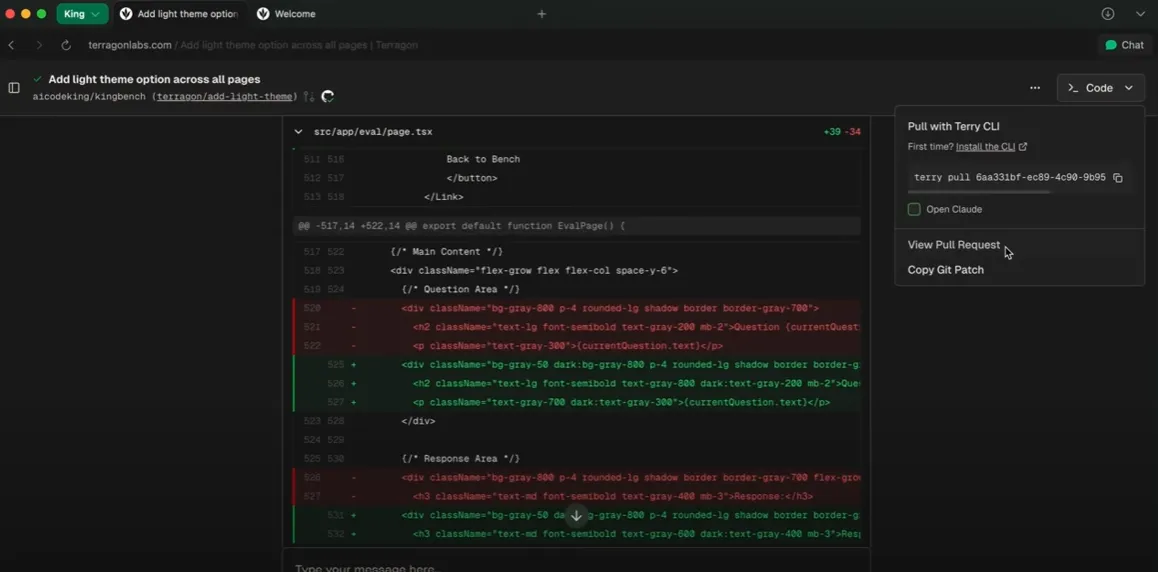Copy the terry pull command
1158x572 pixels.
click(x=1118, y=178)
